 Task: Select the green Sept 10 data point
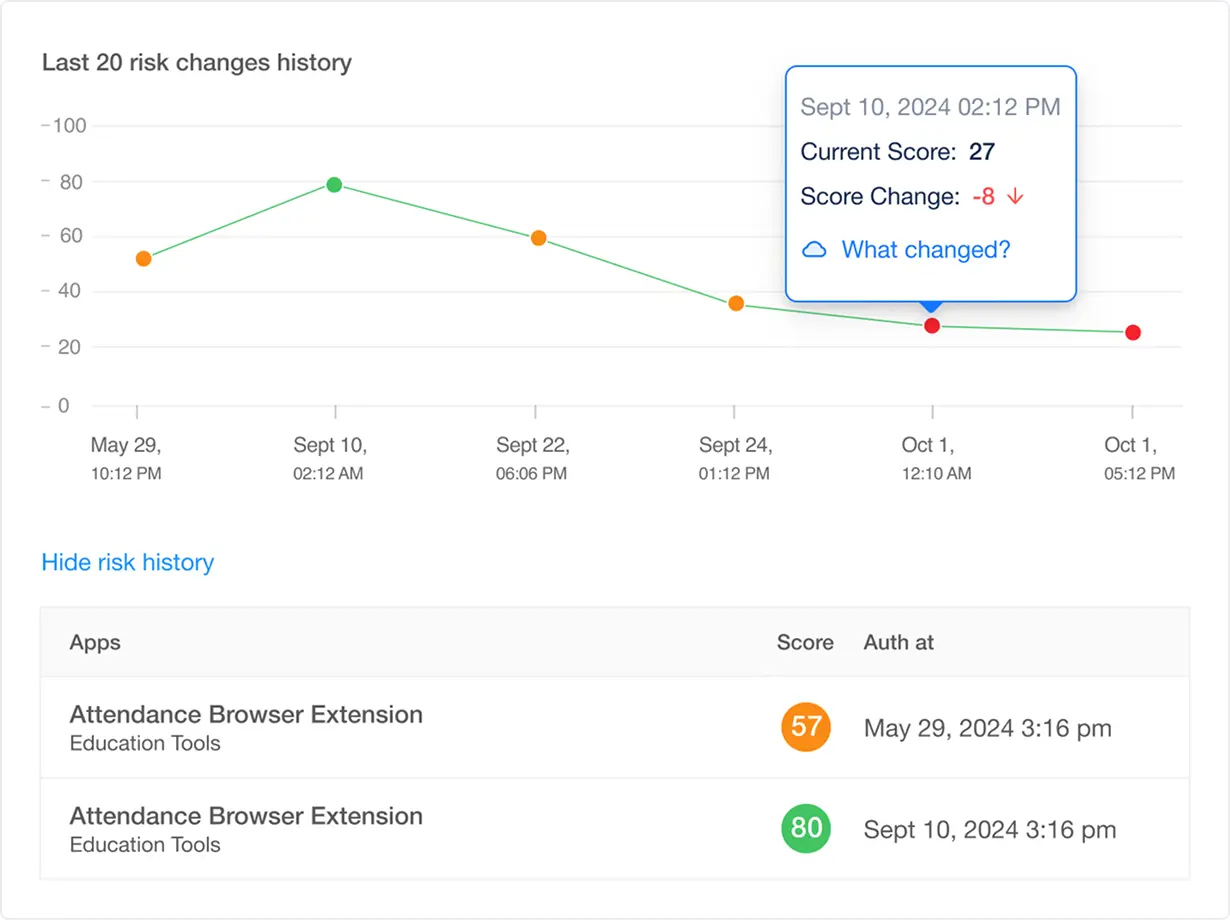click(334, 184)
